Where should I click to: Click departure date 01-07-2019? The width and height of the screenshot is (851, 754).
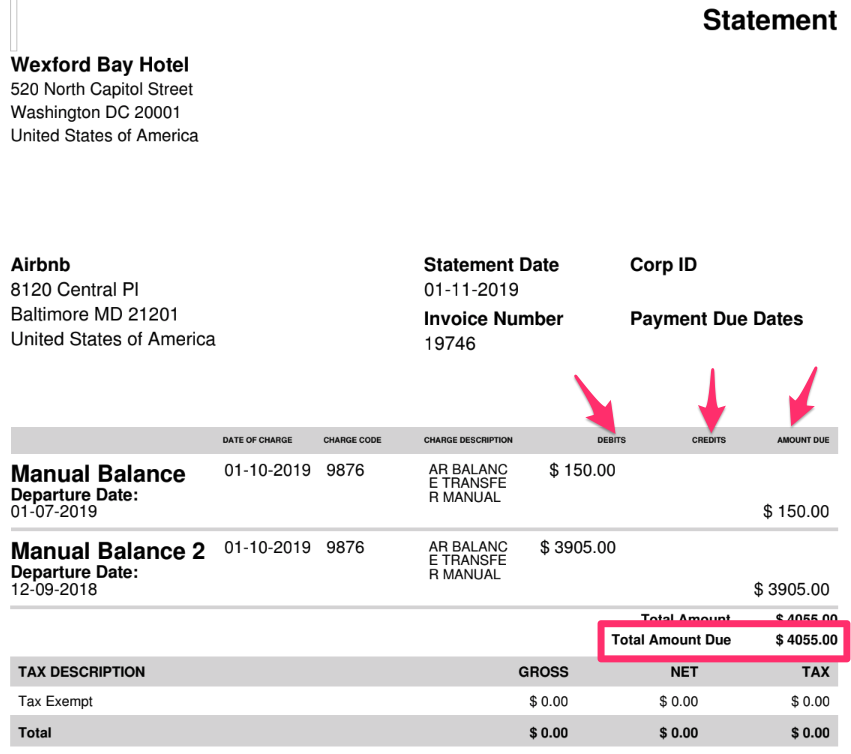54,511
